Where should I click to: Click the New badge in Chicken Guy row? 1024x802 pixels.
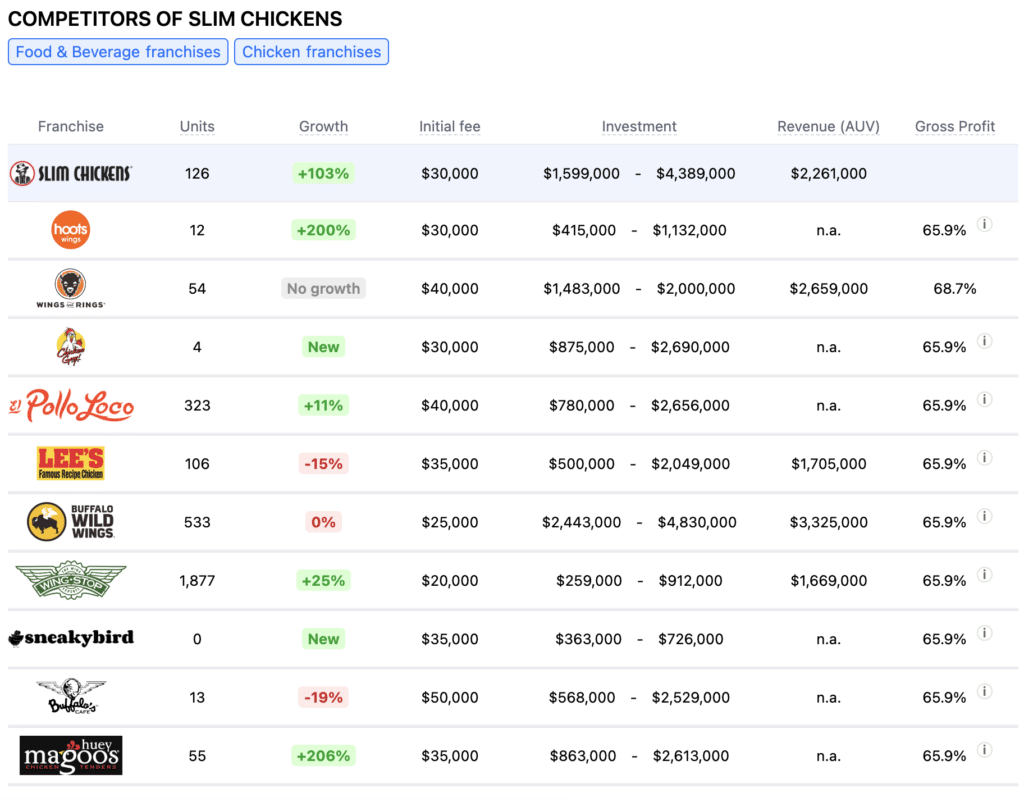coord(323,347)
